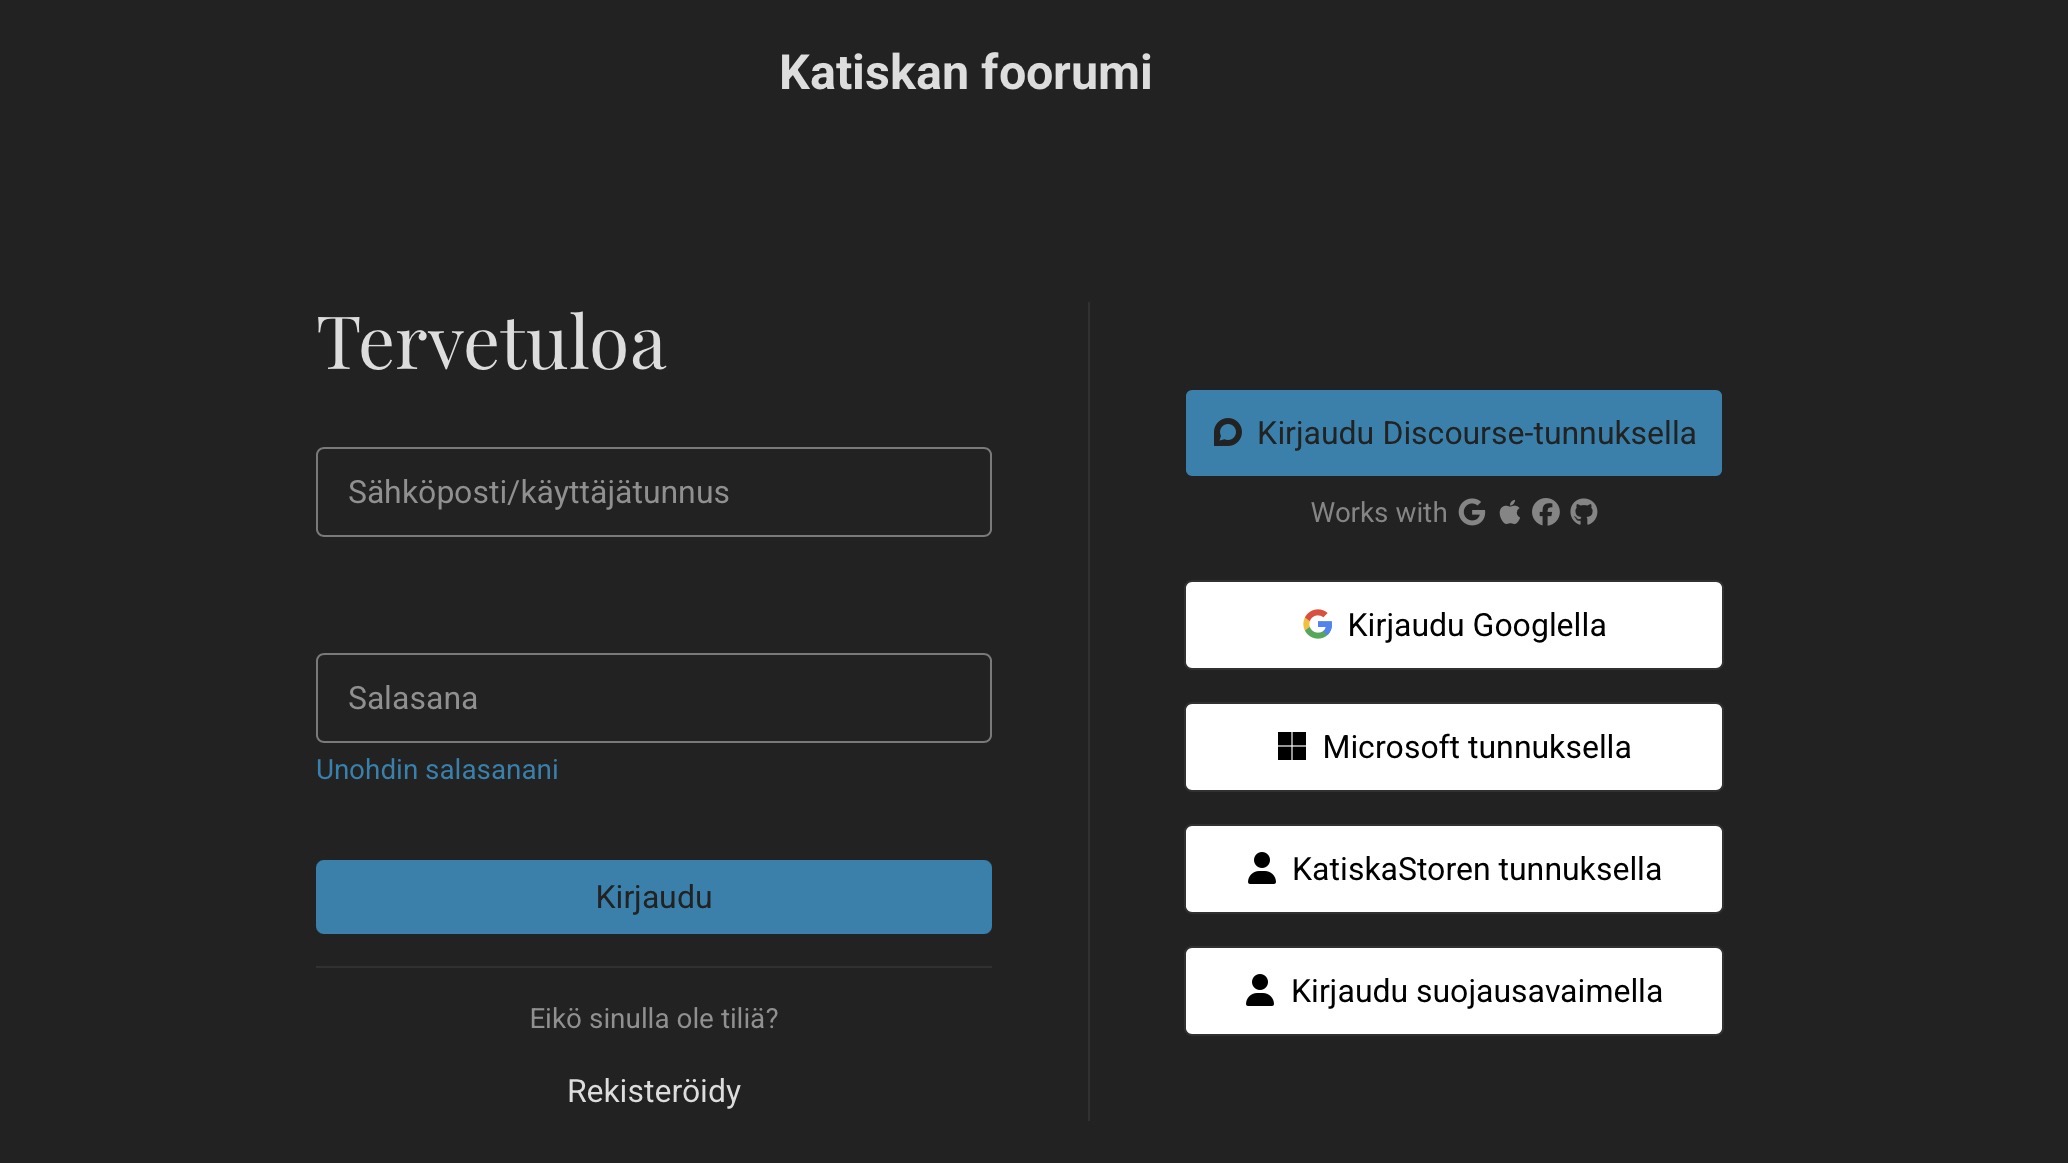Click the KatiskaStore person icon

[1262, 868]
